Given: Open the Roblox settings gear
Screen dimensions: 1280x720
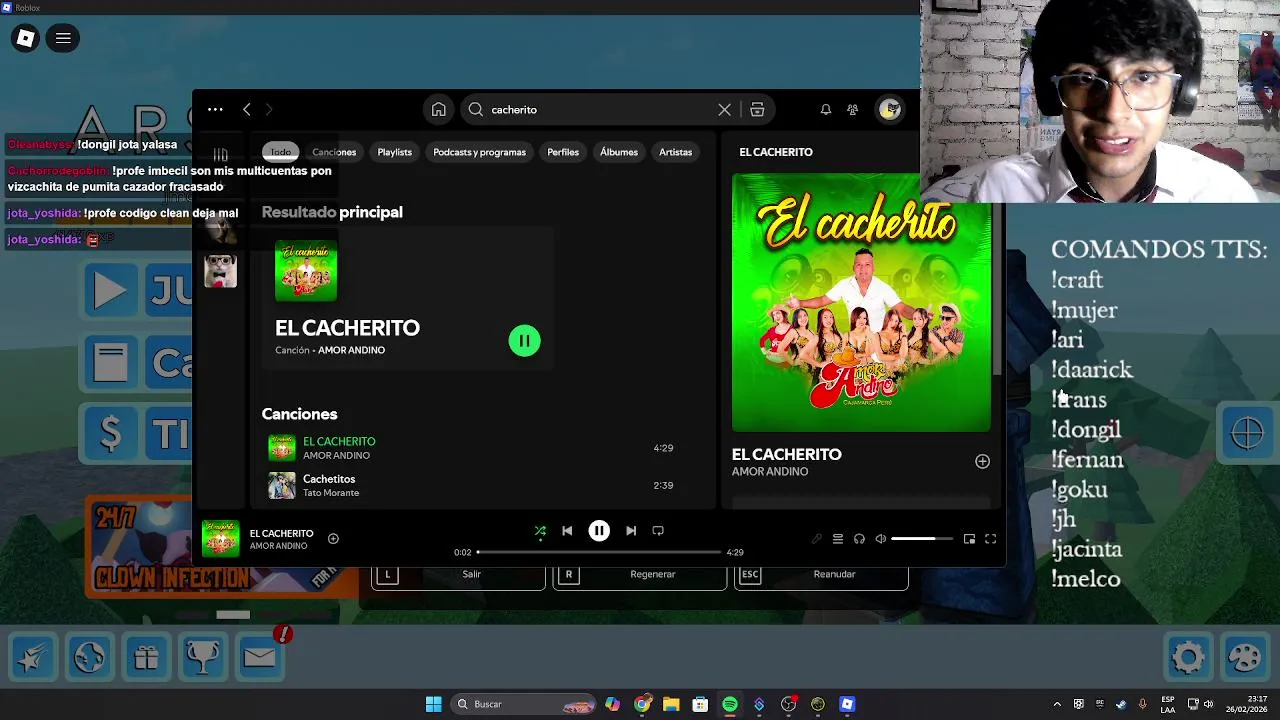Looking at the screenshot, I should [x=1188, y=657].
